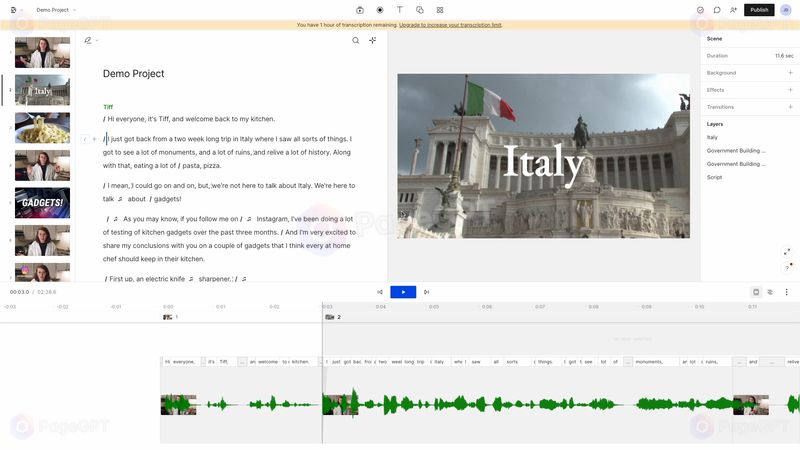Add a Background with its plus icon
The height and width of the screenshot is (450, 800).
click(790, 73)
